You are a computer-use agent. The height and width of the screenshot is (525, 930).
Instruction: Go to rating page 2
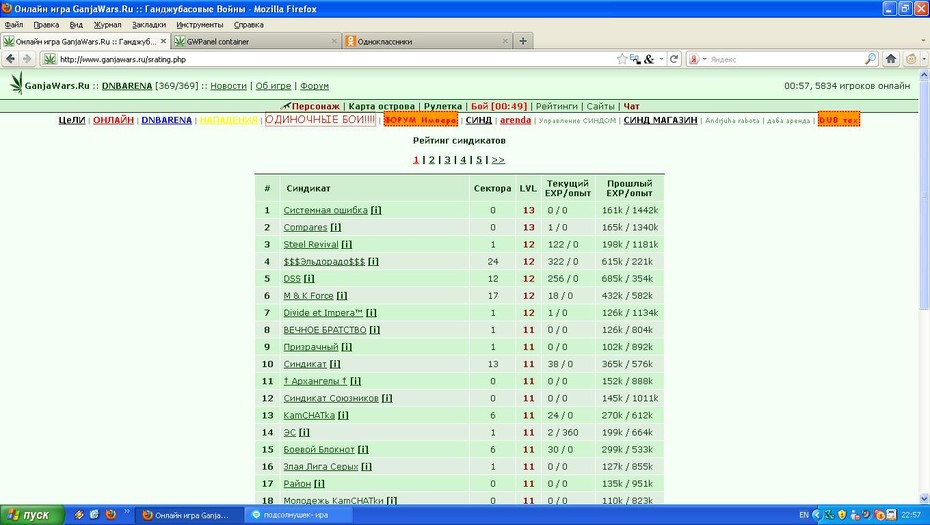[432, 160]
